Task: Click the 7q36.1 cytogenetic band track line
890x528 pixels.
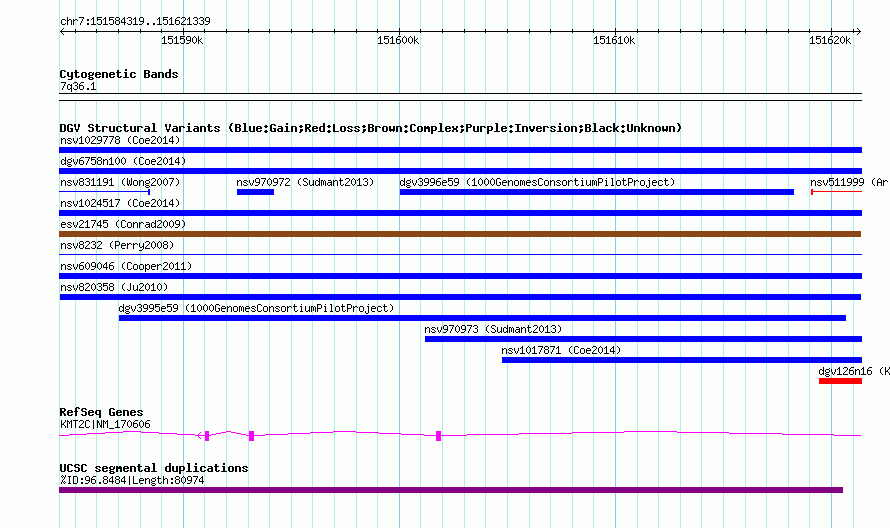Action: (460, 97)
